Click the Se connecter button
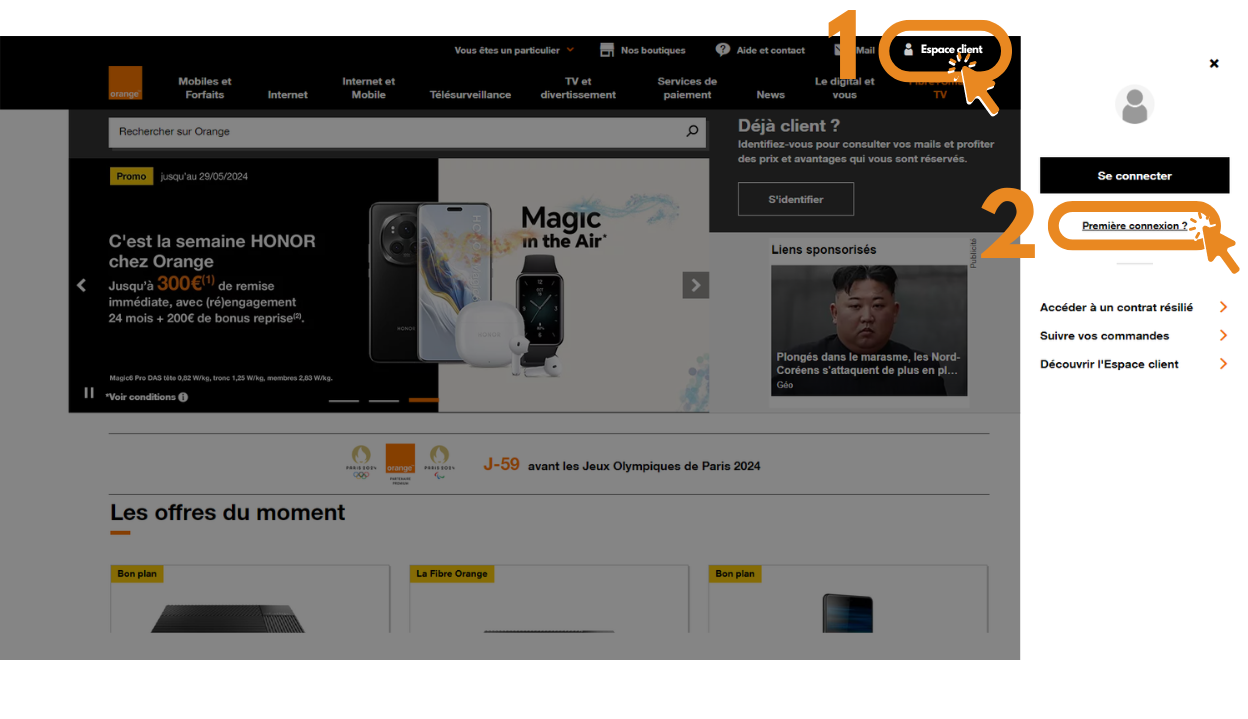This screenshot has width=1248, height=719. point(1135,175)
